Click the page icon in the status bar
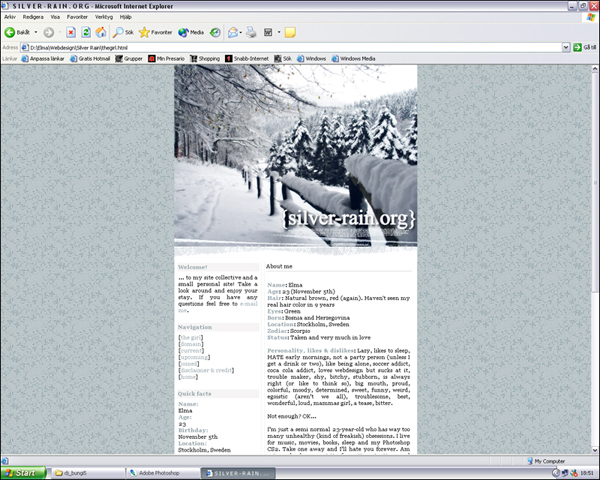Screen dimensions: 600x480 click(5, 461)
